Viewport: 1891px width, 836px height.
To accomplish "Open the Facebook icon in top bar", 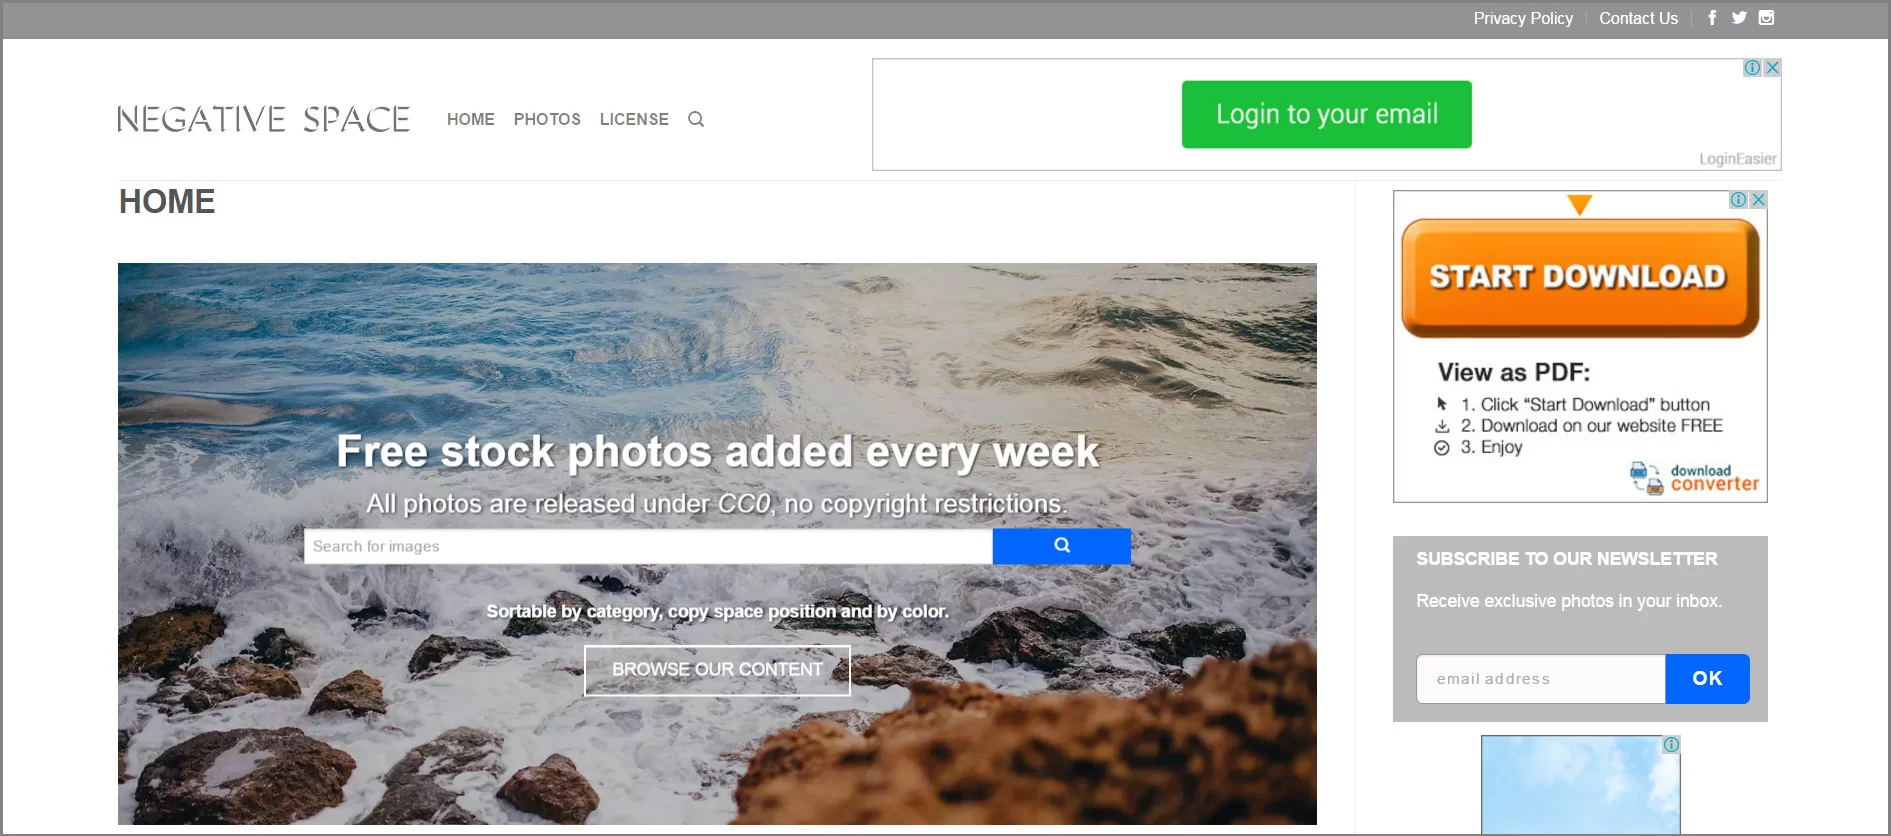I will 1712,18.
